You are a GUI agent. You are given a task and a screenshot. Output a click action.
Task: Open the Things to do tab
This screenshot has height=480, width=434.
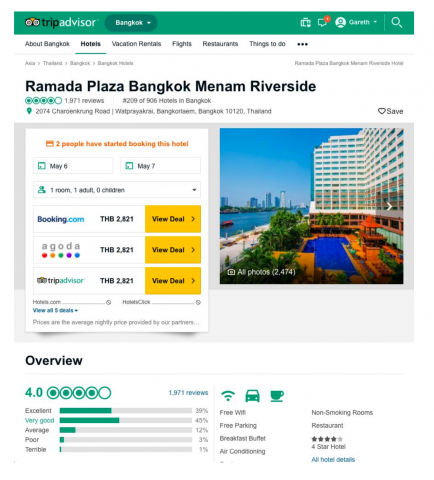[267, 44]
